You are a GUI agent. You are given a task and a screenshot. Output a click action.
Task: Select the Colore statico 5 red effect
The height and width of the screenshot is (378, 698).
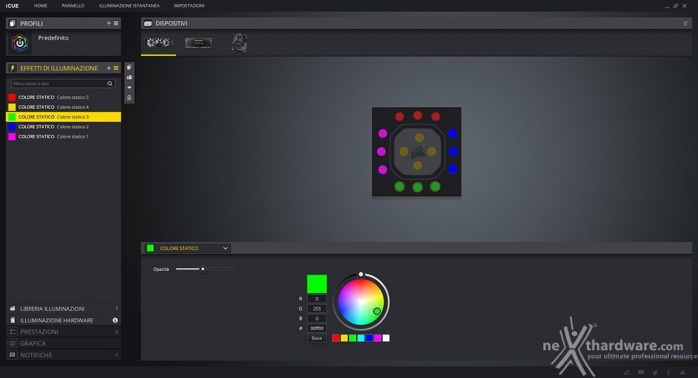[63, 97]
